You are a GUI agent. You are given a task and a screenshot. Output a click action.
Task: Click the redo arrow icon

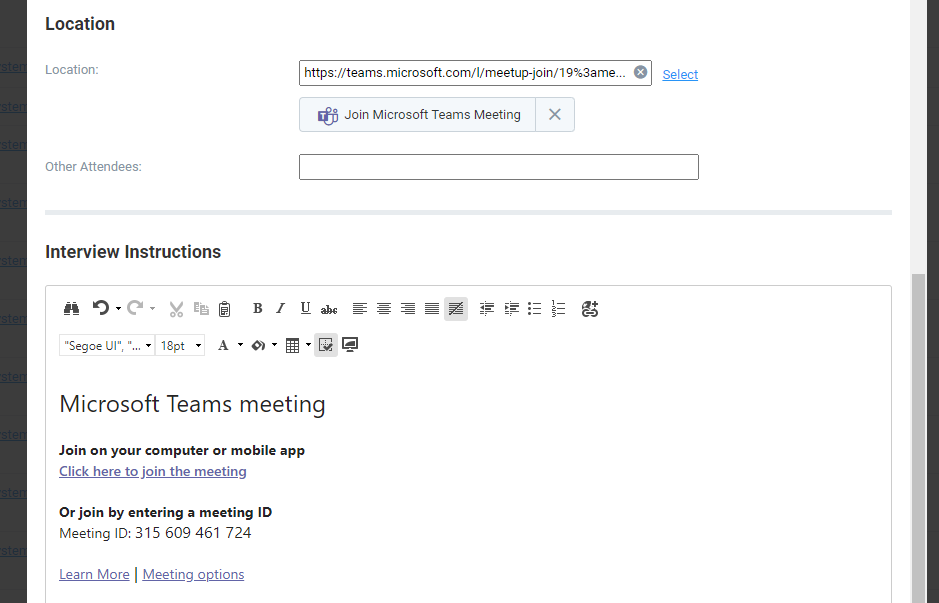(x=135, y=308)
